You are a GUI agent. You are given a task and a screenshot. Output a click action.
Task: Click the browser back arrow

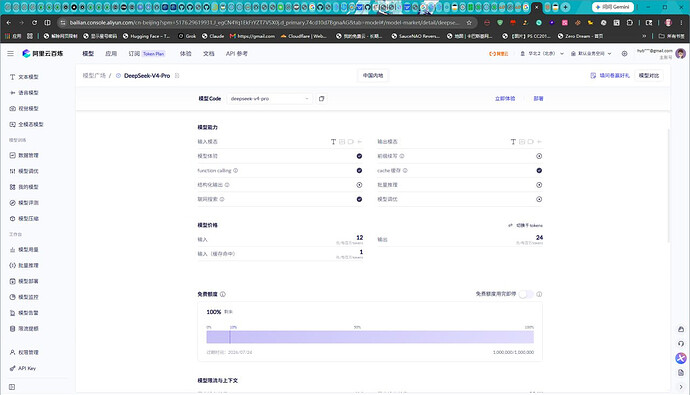pos(9,22)
